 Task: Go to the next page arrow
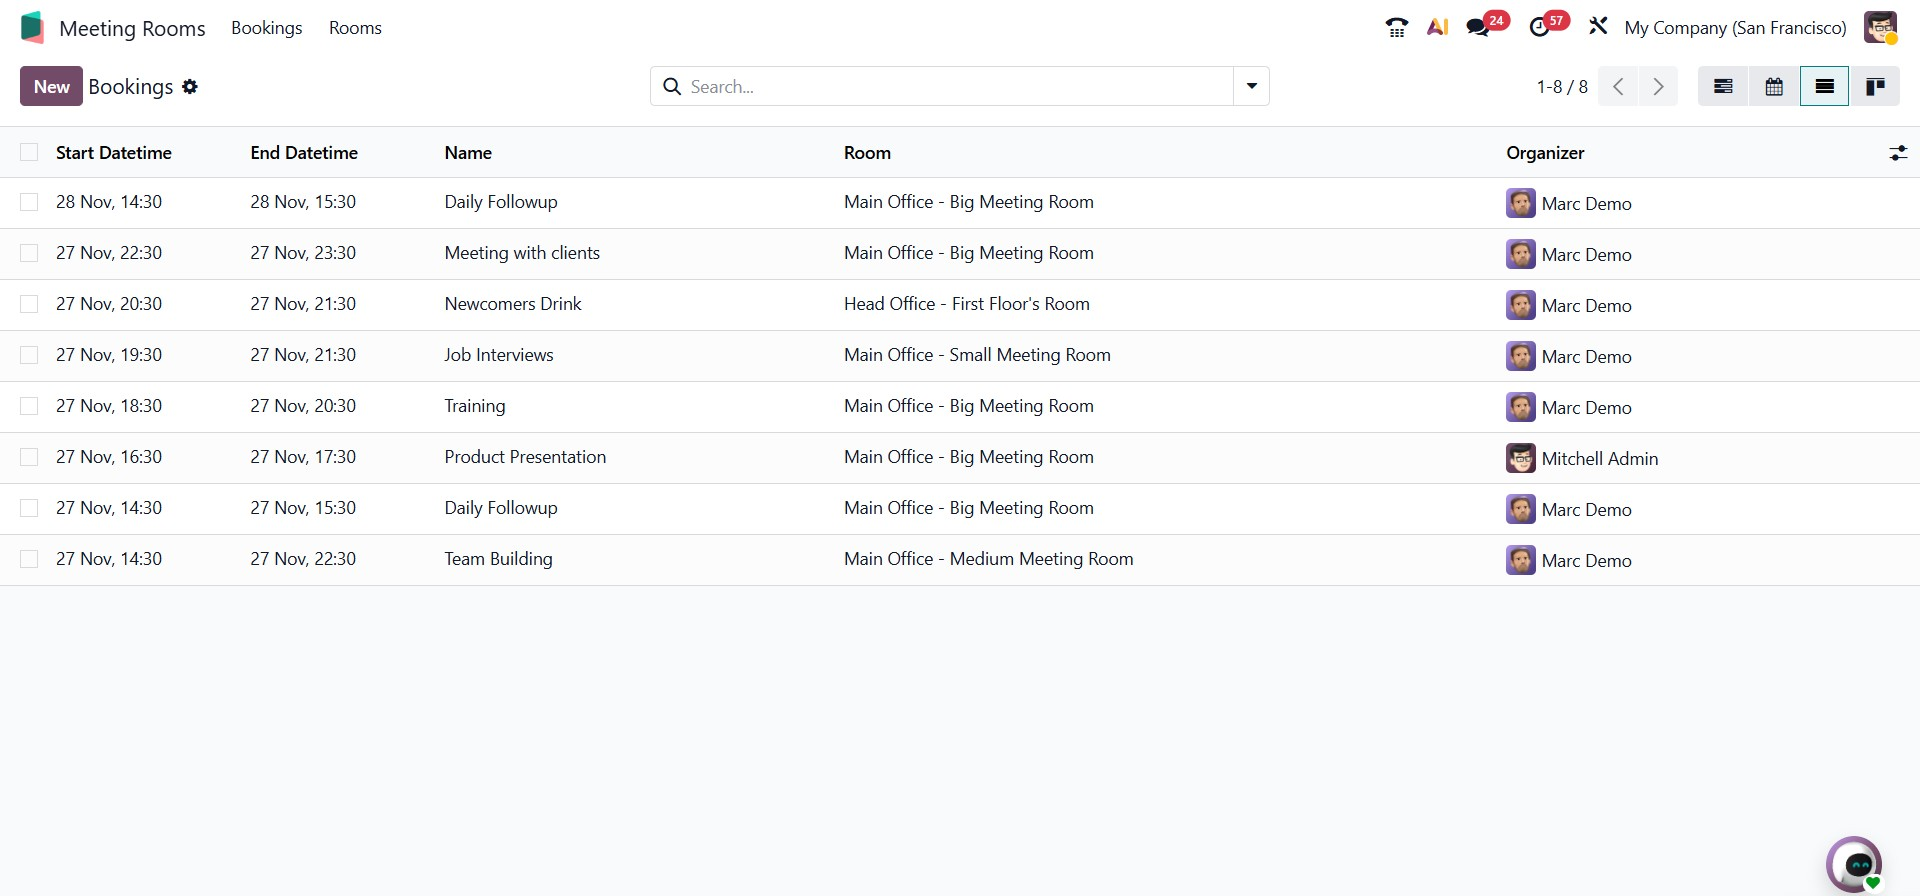click(x=1658, y=87)
